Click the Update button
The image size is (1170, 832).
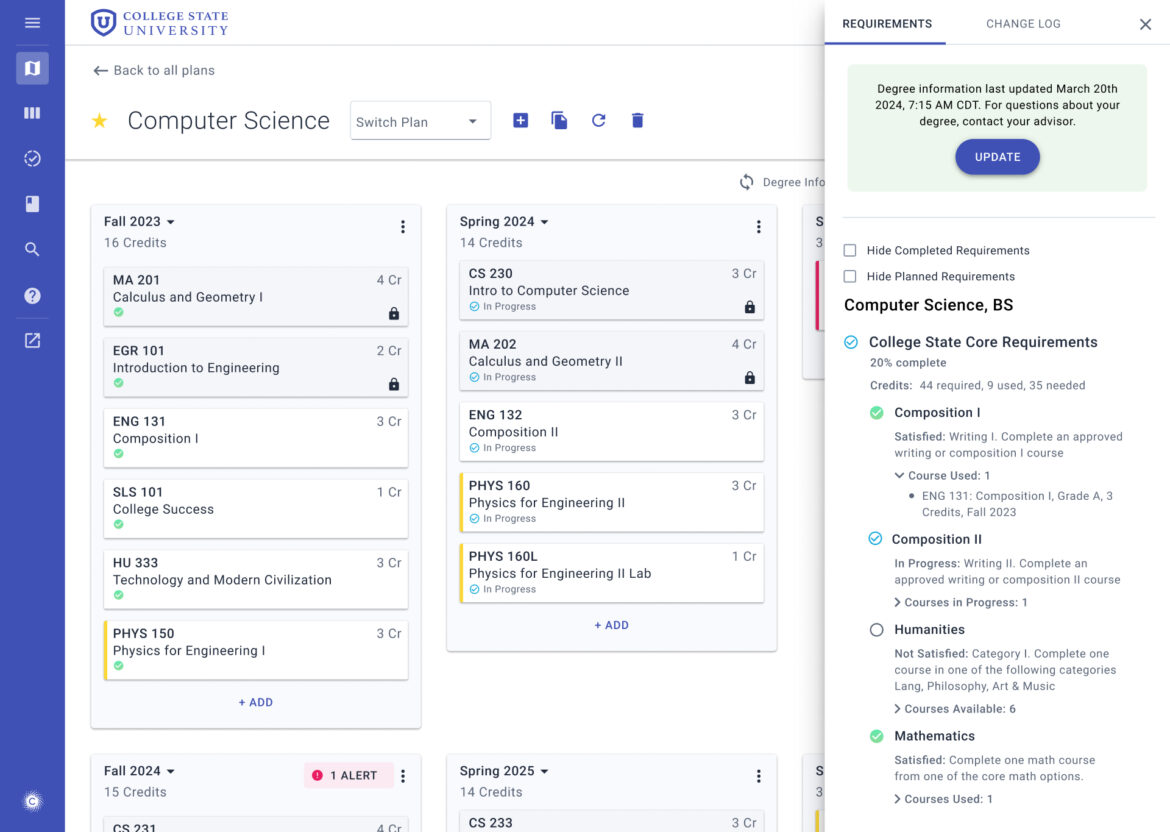pos(998,157)
